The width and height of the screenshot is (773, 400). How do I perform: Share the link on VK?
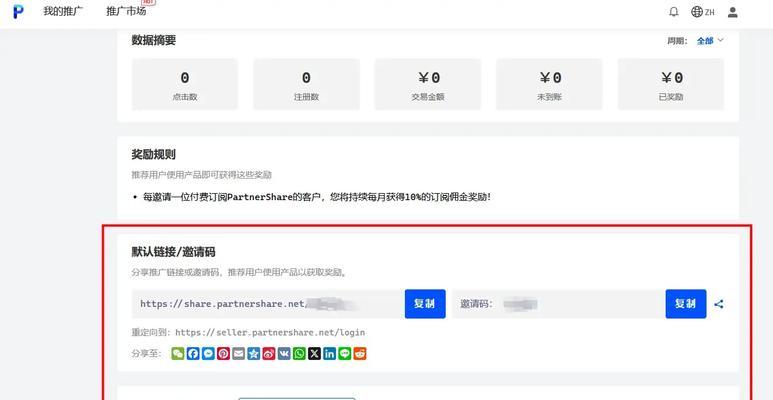pyautogui.click(x=284, y=354)
